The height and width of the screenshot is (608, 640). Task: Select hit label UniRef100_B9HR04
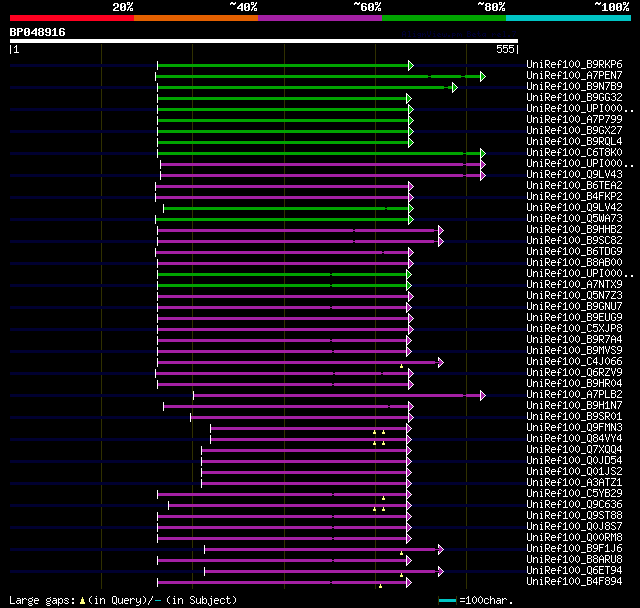[574, 384]
